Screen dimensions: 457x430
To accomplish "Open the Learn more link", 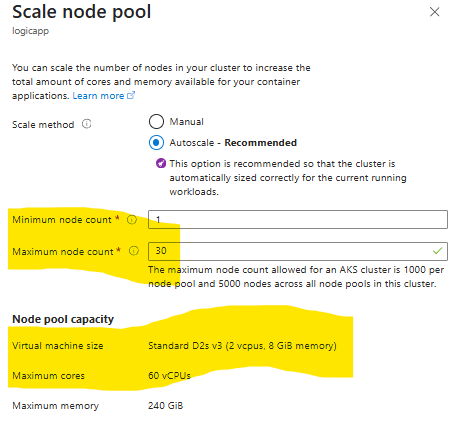I will coord(98,96).
